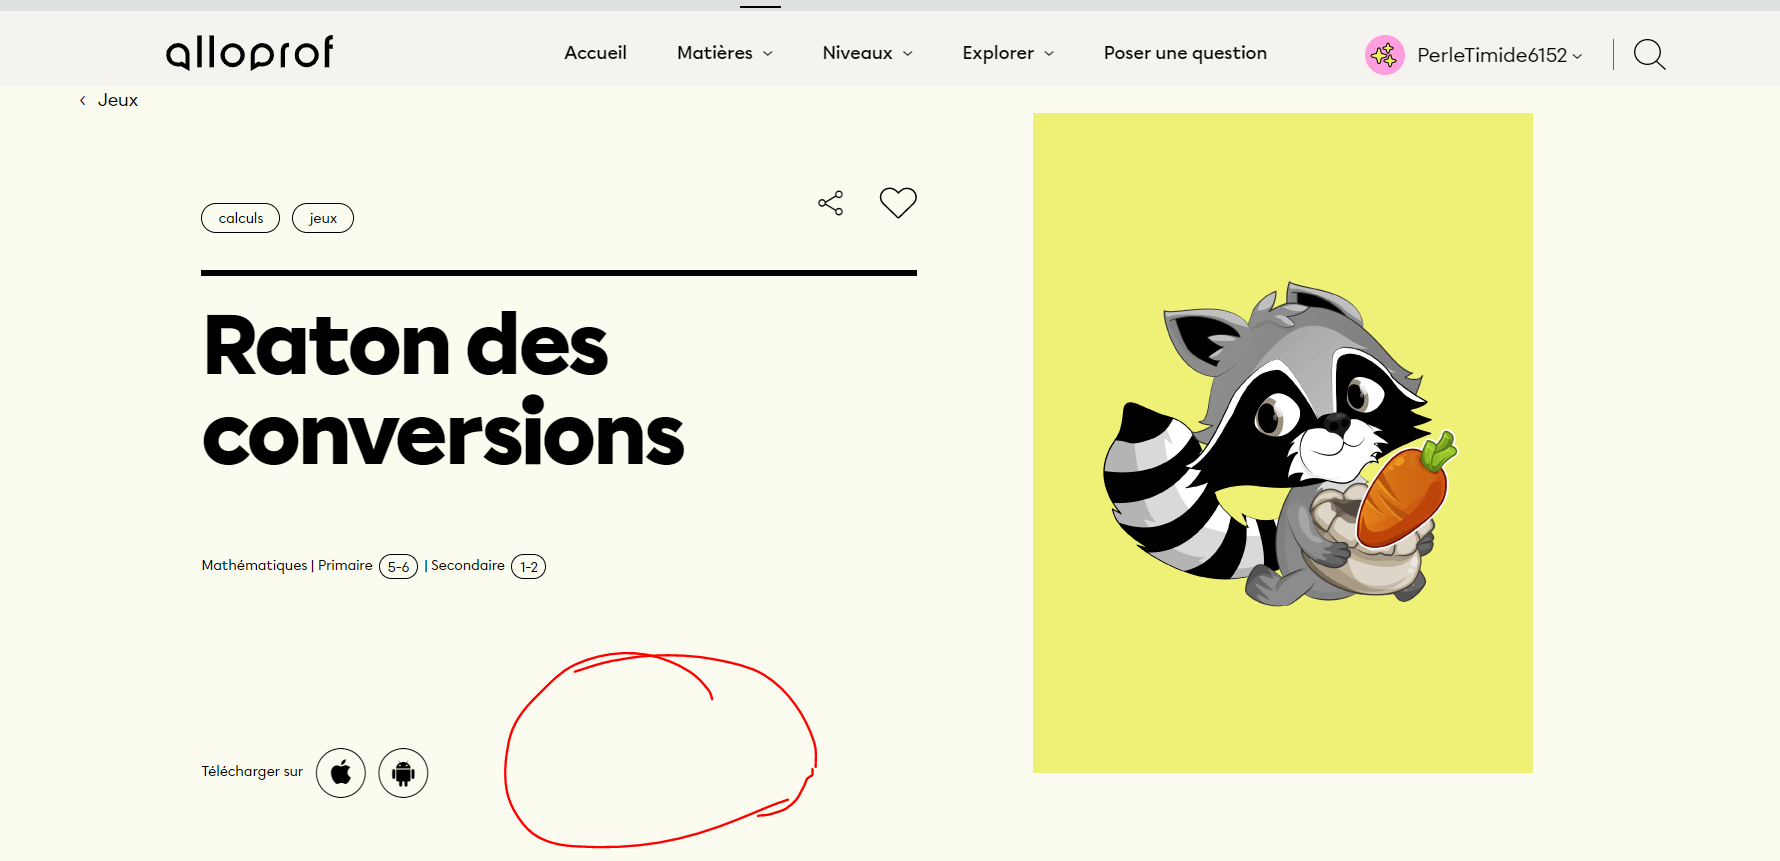This screenshot has height=861, width=1780.
Task: Expand the Matières dropdown menu
Action: (x=724, y=53)
